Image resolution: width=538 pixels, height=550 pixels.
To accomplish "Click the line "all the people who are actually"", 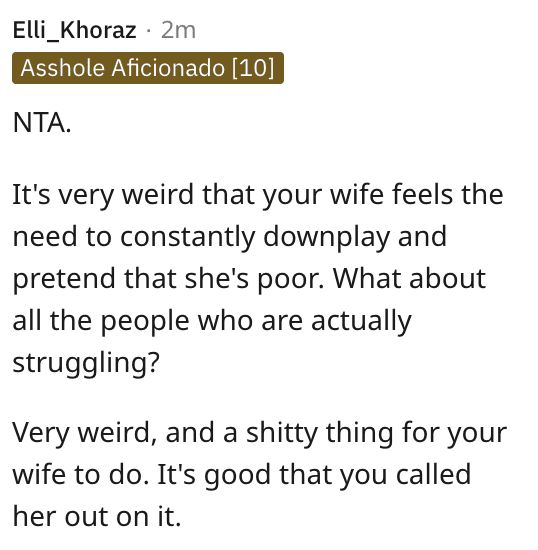I will (212, 321).
